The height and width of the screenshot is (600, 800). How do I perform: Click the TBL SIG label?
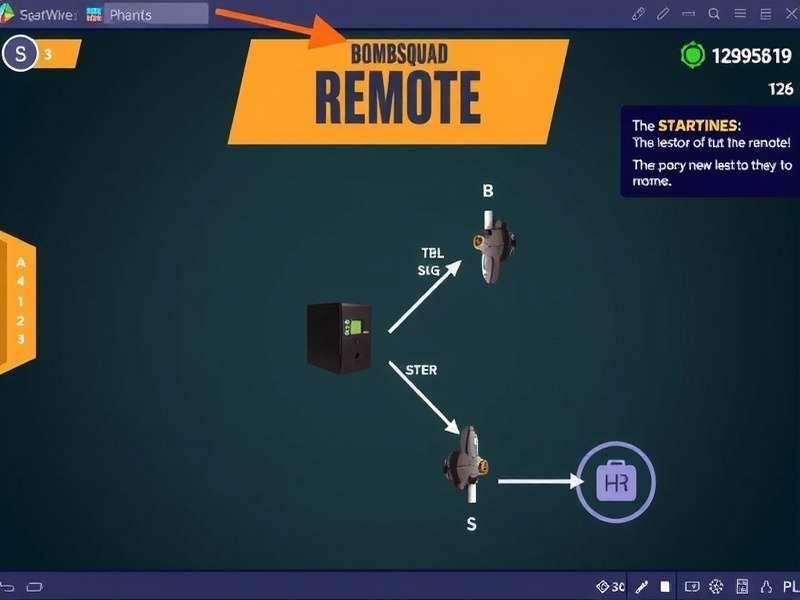[x=431, y=262]
